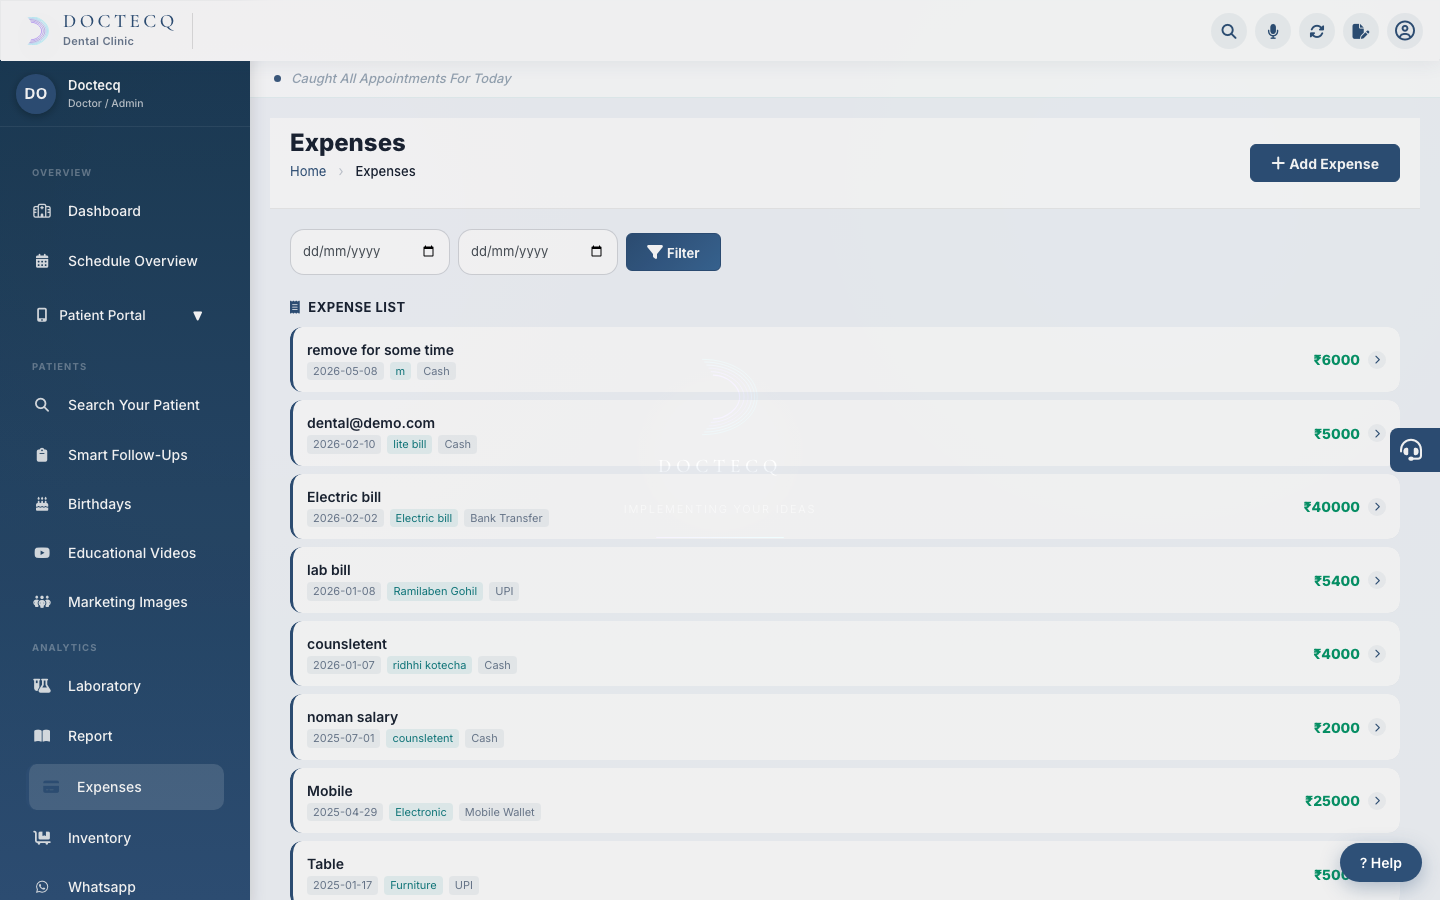Click the Add Expense button
This screenshot has width=1440, height=900.
coord(1325,163)
